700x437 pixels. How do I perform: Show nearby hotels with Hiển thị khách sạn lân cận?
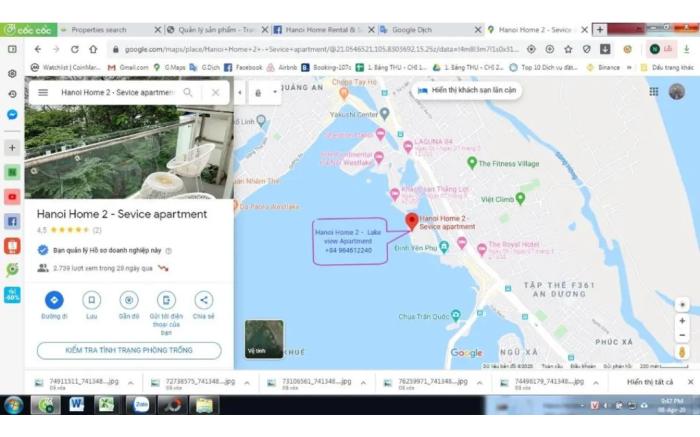click(467, 90)
